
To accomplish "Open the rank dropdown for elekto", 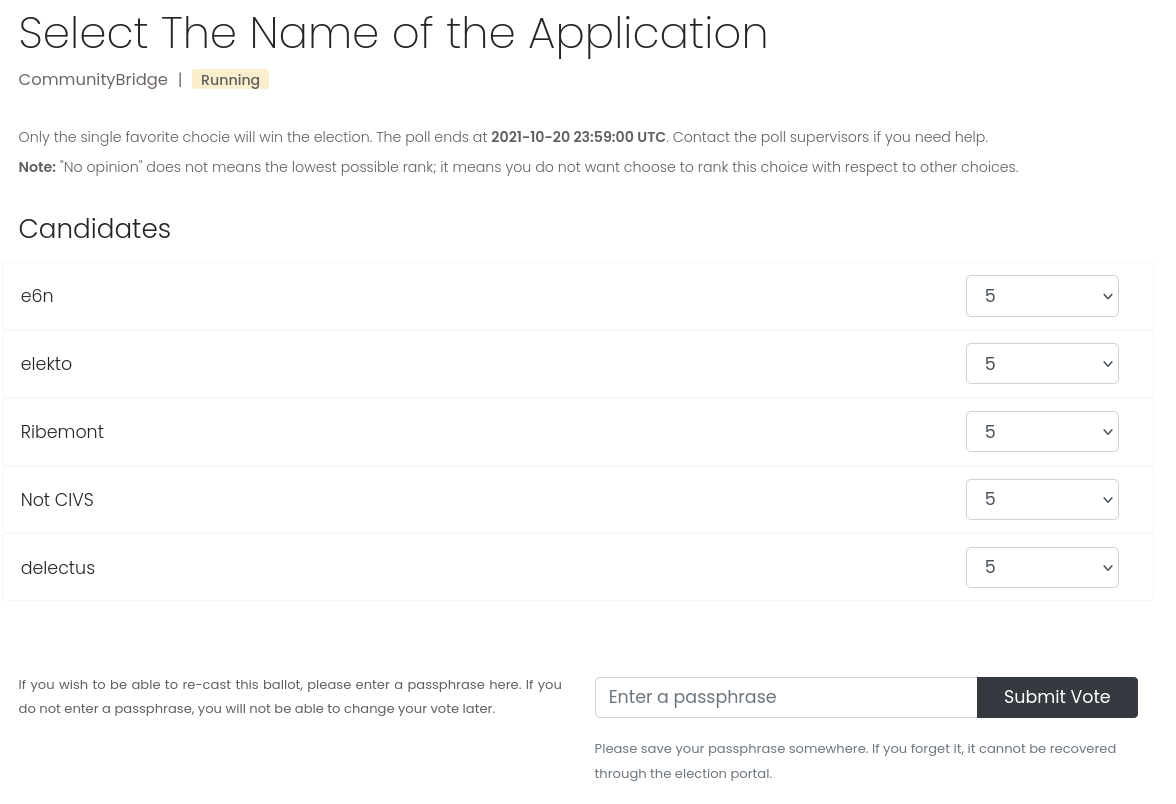I will click(x=1041, y=364).
